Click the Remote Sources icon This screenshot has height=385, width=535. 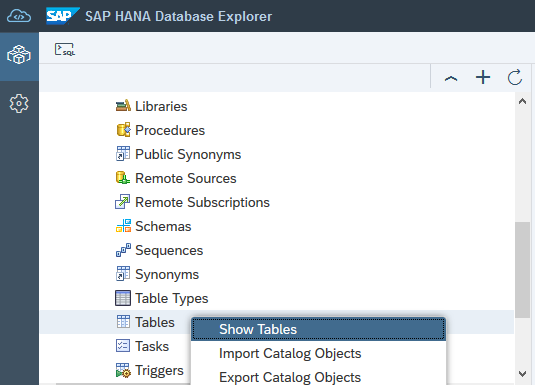pyautogui.click(x=123, y=178)
